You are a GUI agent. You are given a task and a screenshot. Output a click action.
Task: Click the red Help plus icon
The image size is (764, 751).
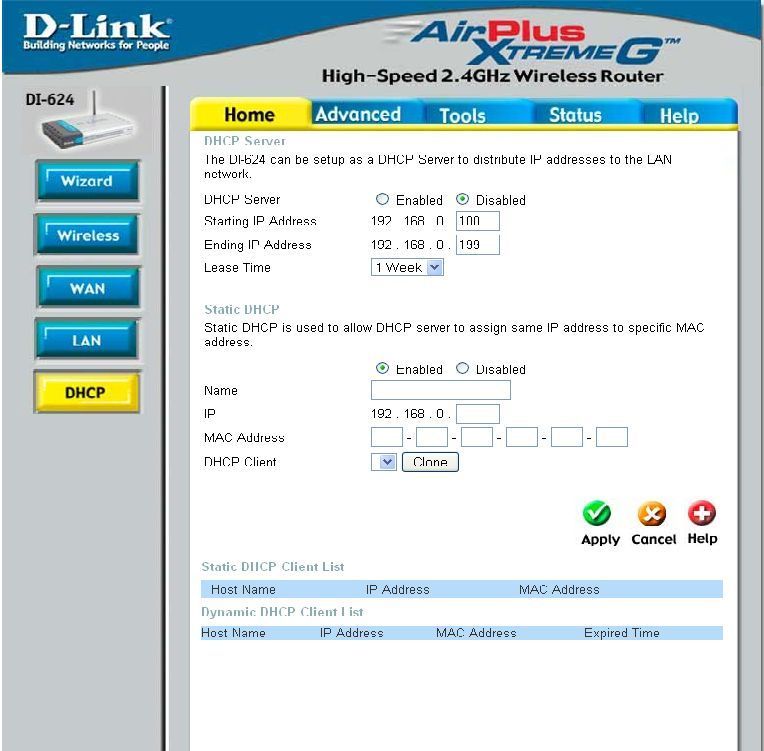[x=702, y=513]
